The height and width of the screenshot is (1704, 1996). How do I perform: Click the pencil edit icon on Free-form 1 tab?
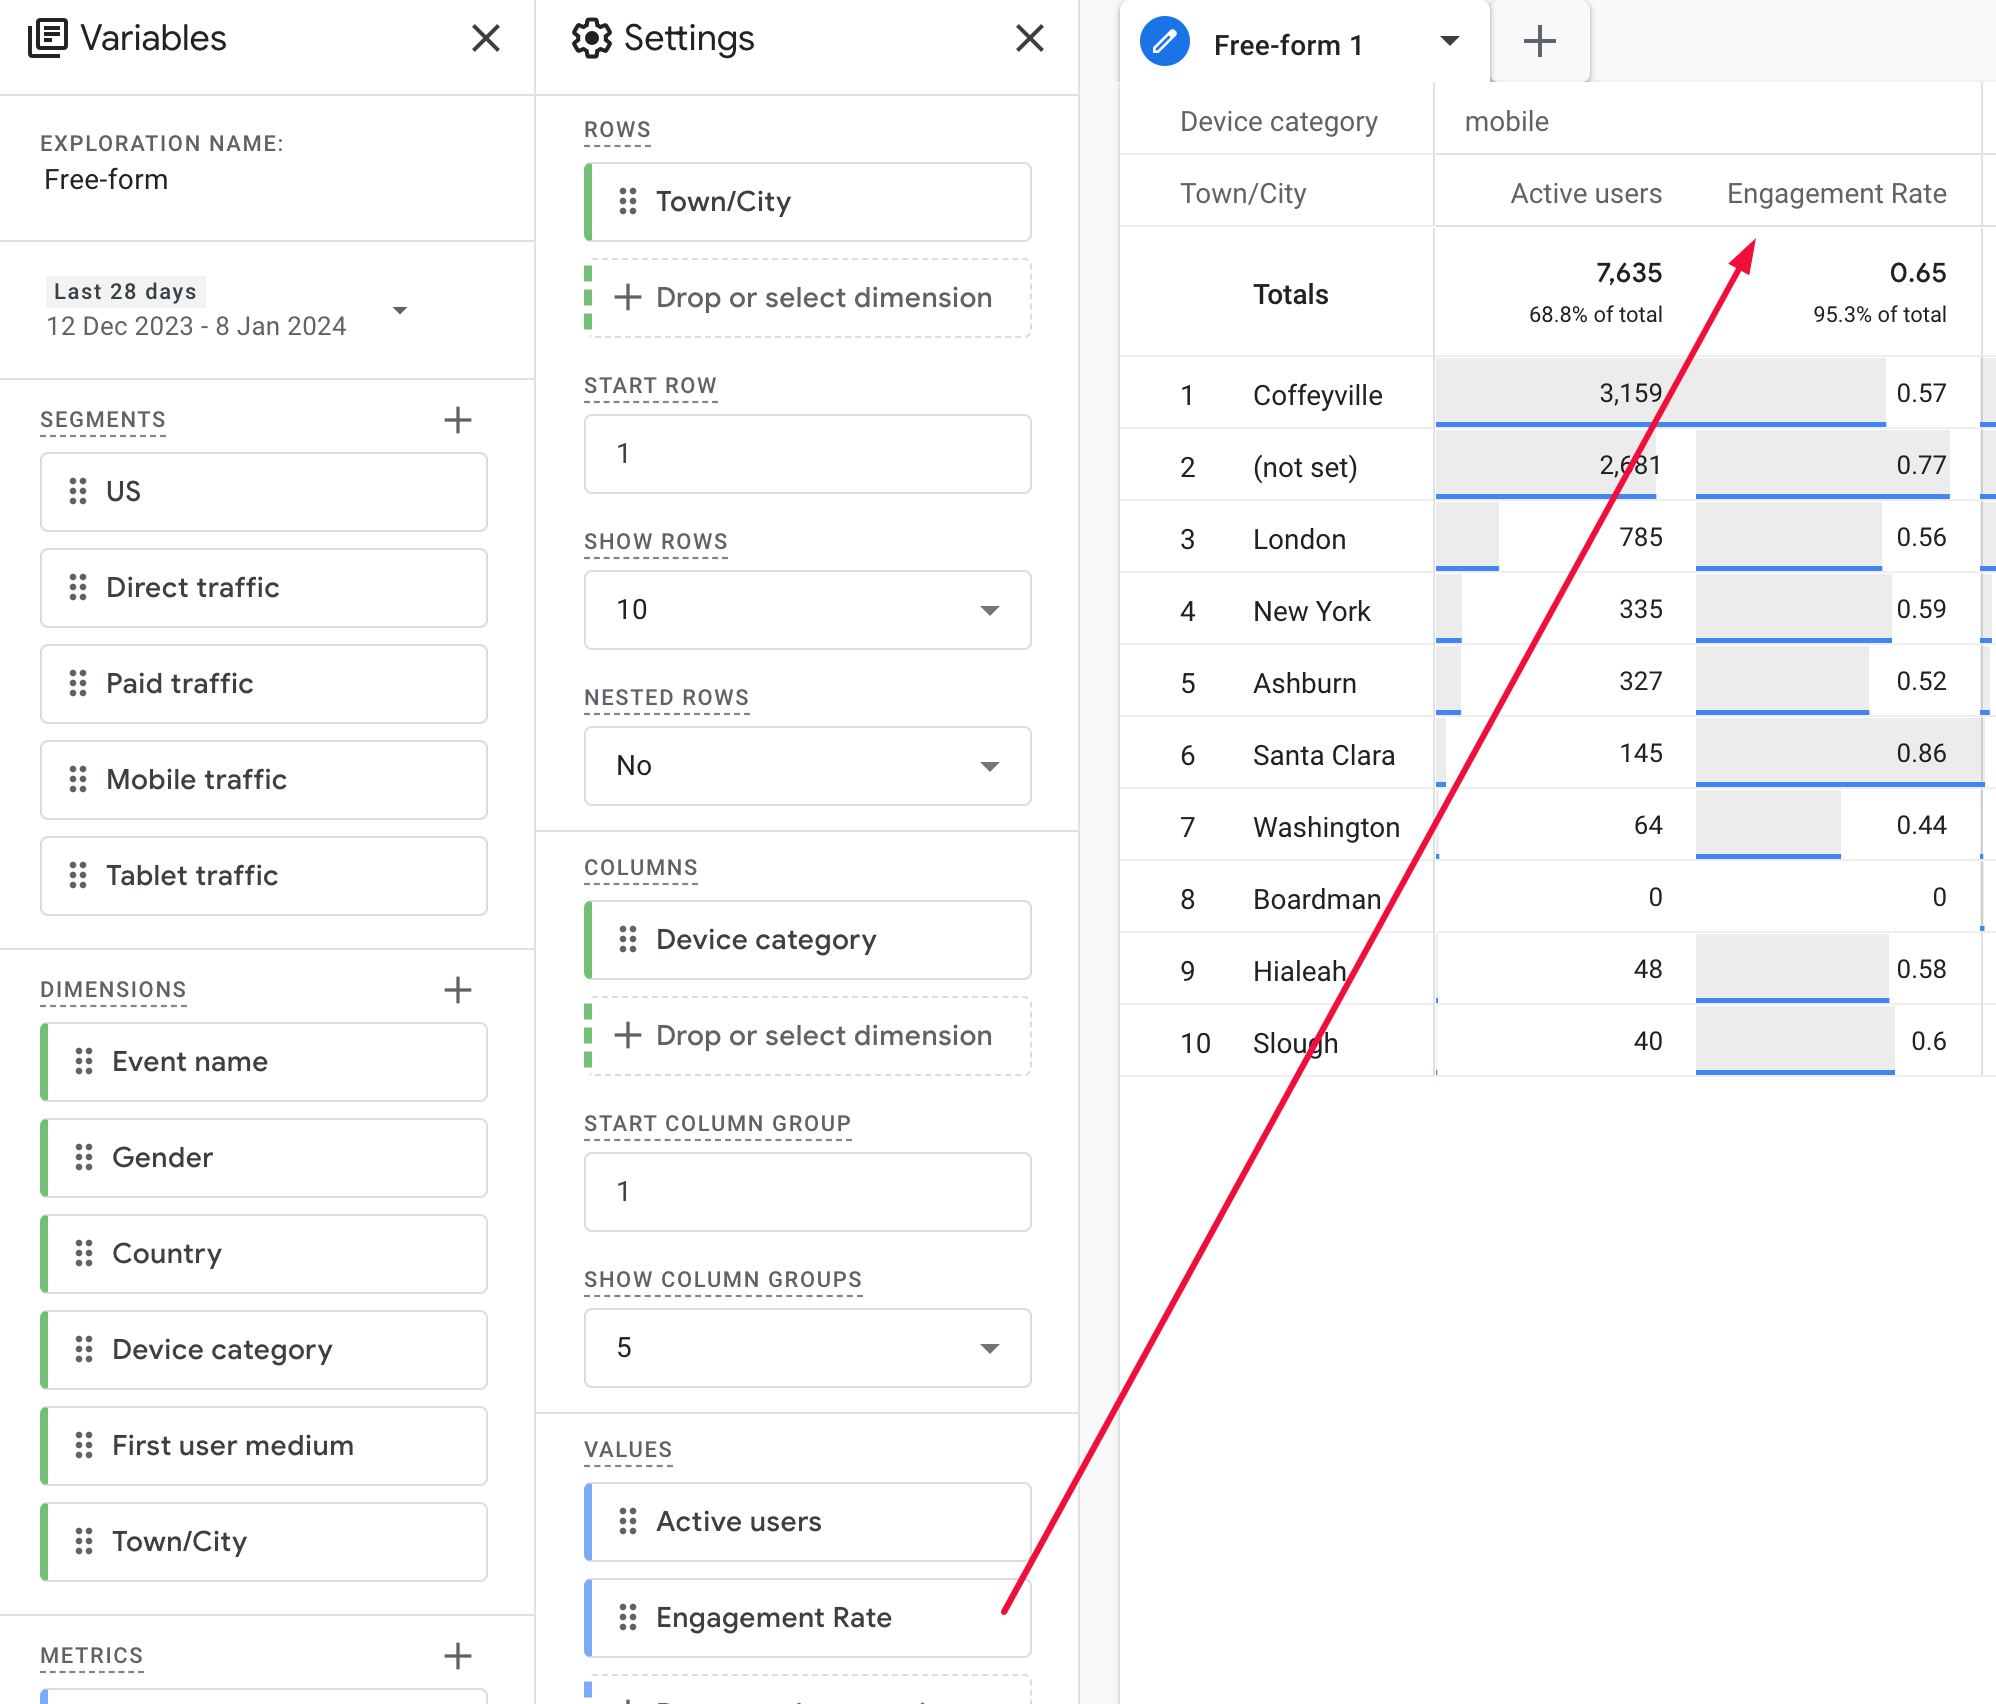coord(1163,42)
